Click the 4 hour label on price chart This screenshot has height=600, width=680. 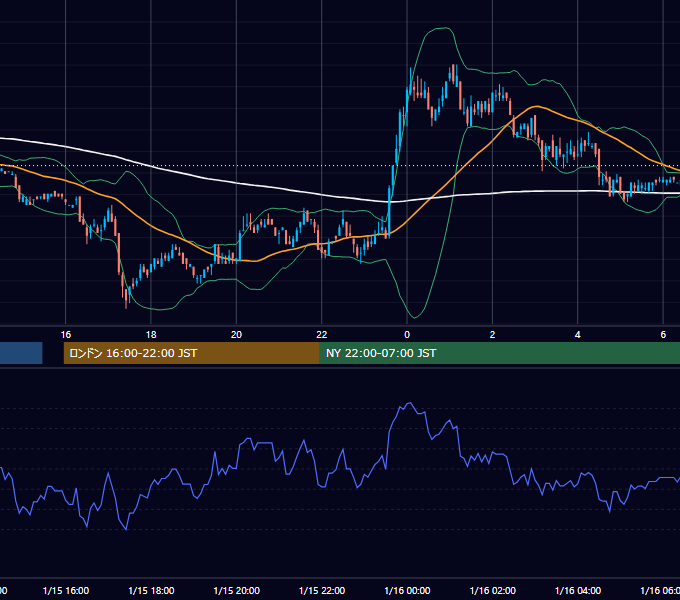pos(578,335)
